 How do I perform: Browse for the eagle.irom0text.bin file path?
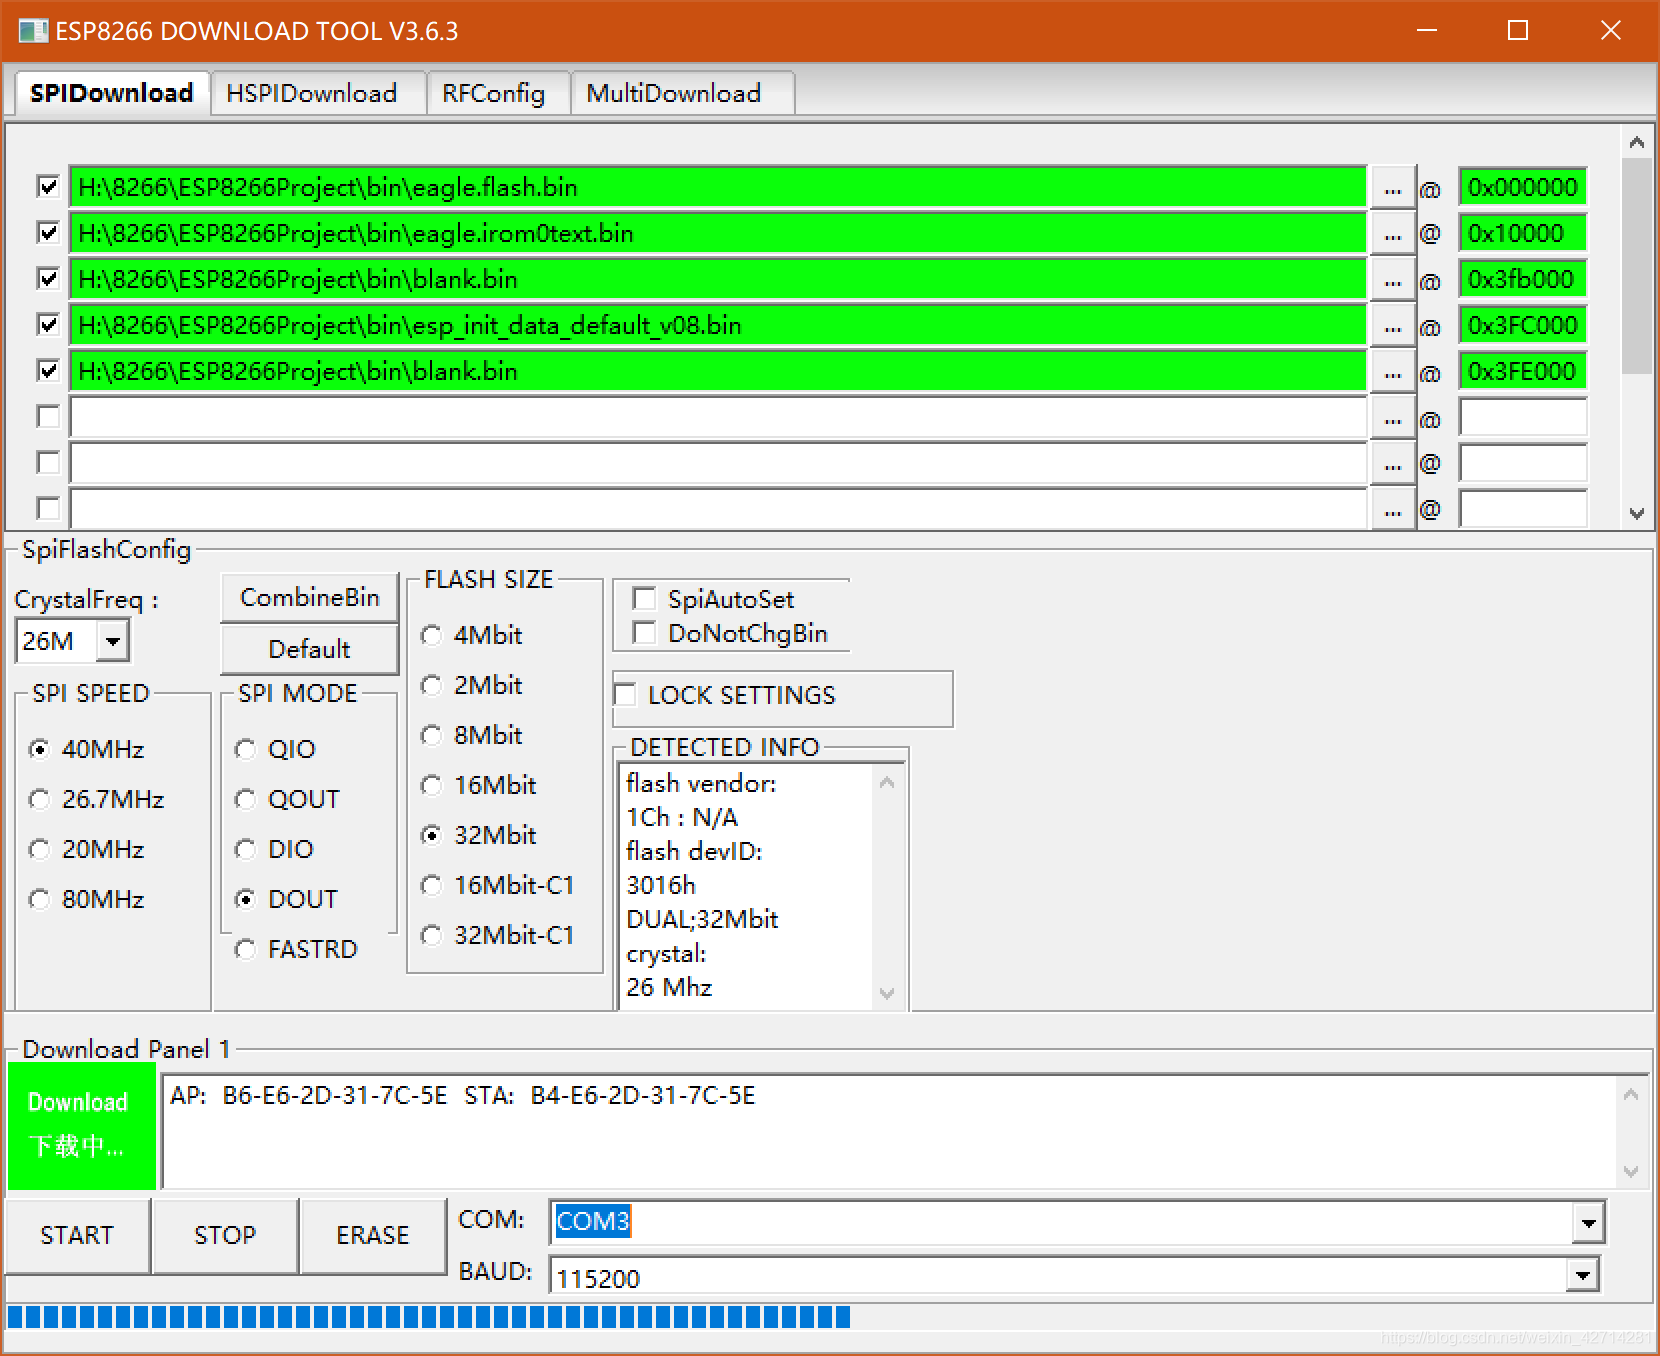1392,232
